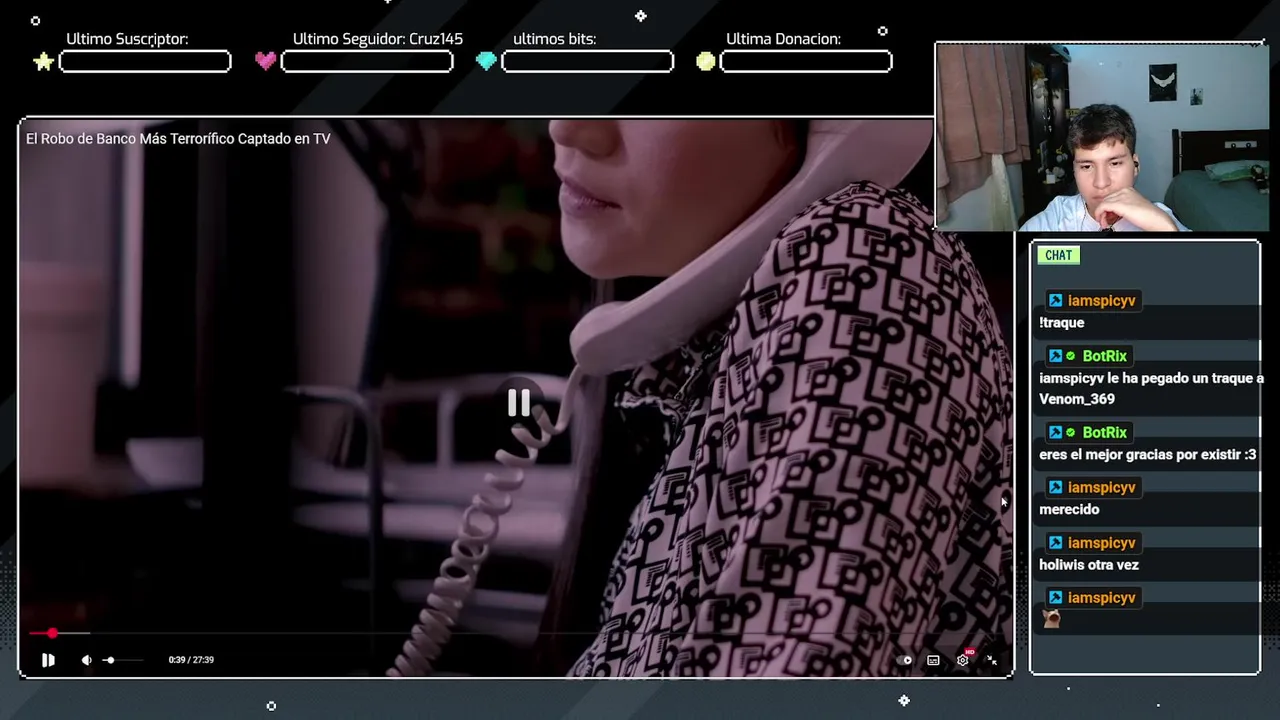Exit fullscreen using the shrink arrows icon

click(992, 660)
